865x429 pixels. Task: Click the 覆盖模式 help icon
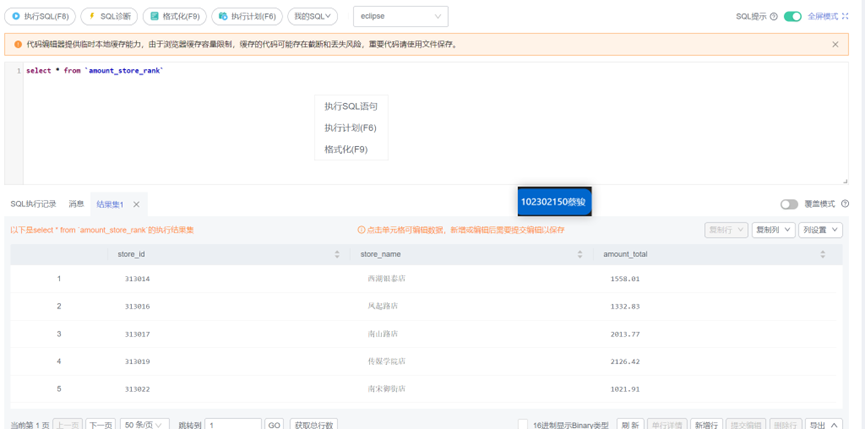coord(845,204)
